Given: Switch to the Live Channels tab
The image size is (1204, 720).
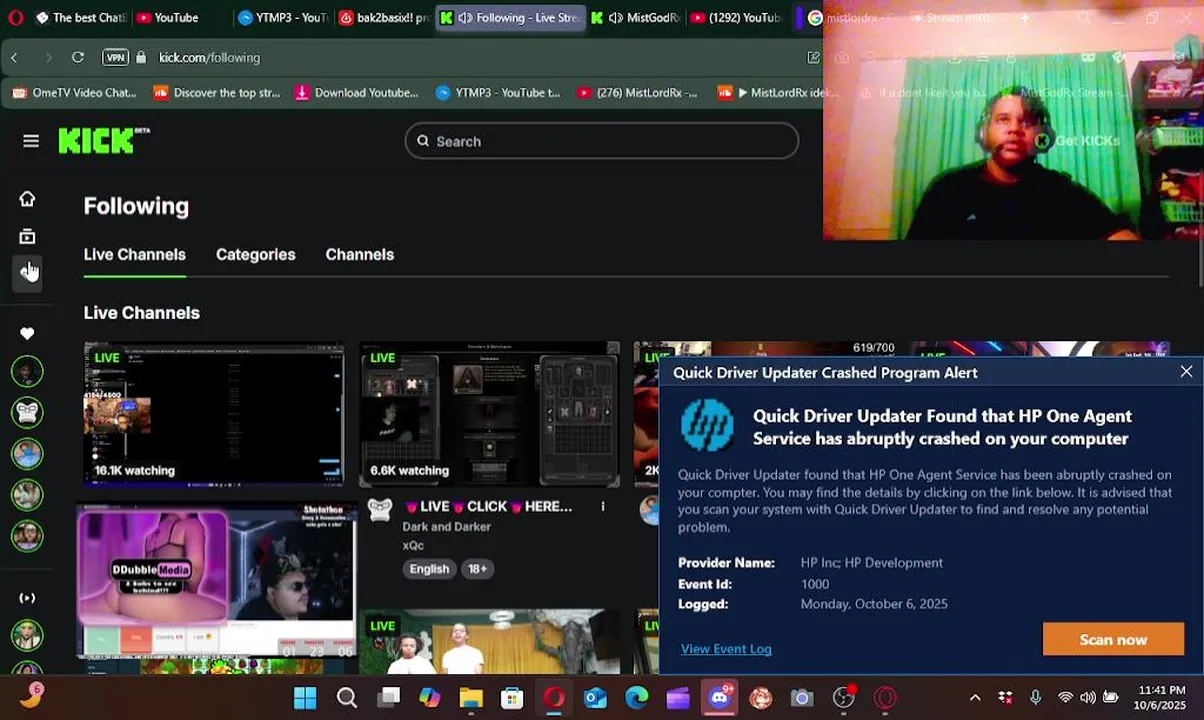Looking at the screenshot, I should (x=134, y=254).
